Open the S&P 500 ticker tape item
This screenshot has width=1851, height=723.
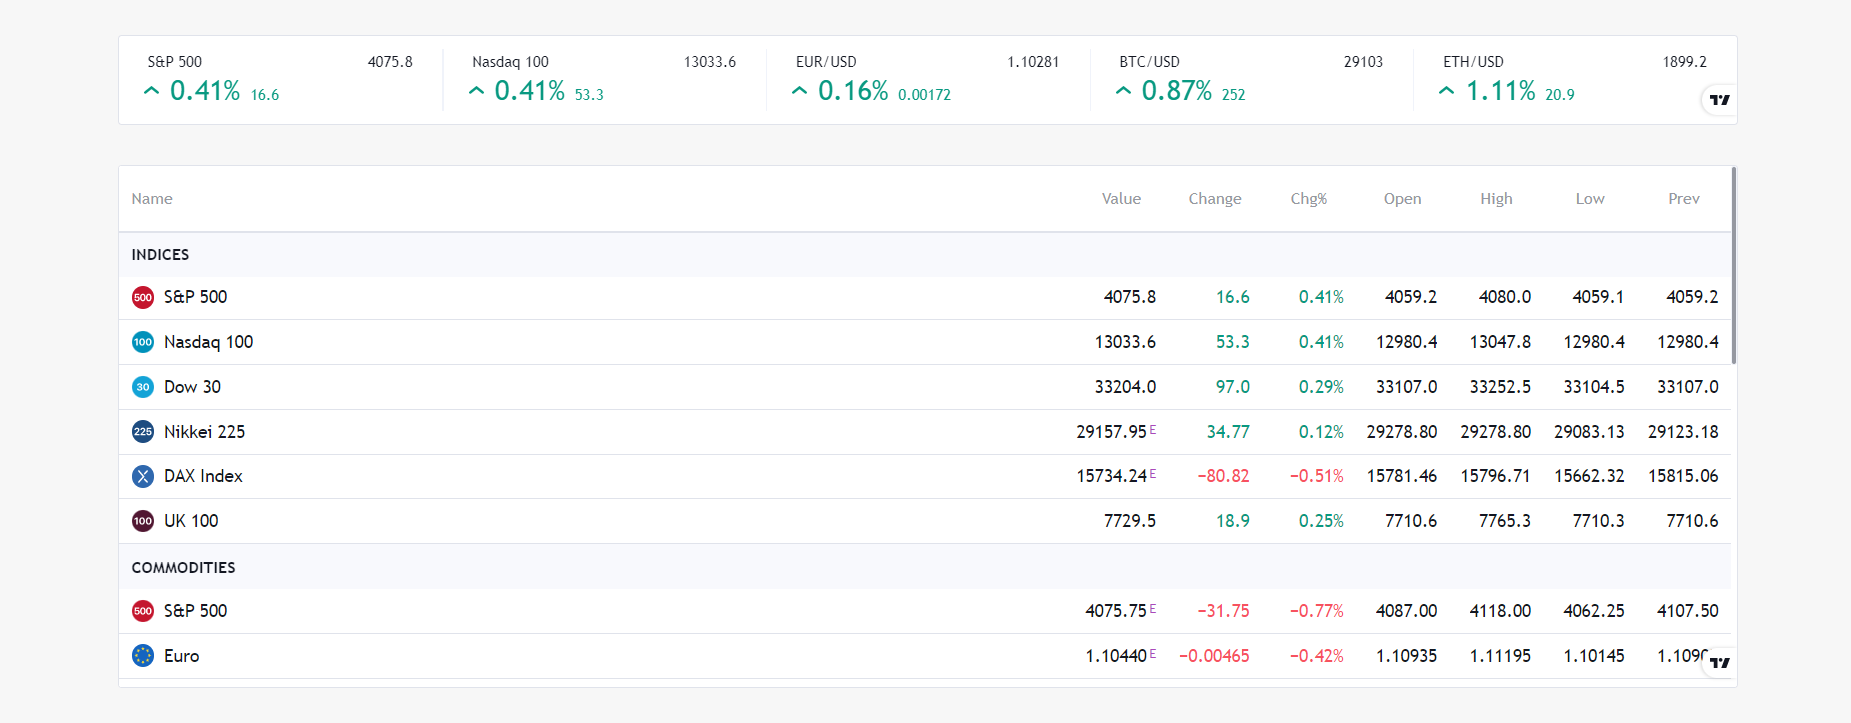tap(280, 80)
